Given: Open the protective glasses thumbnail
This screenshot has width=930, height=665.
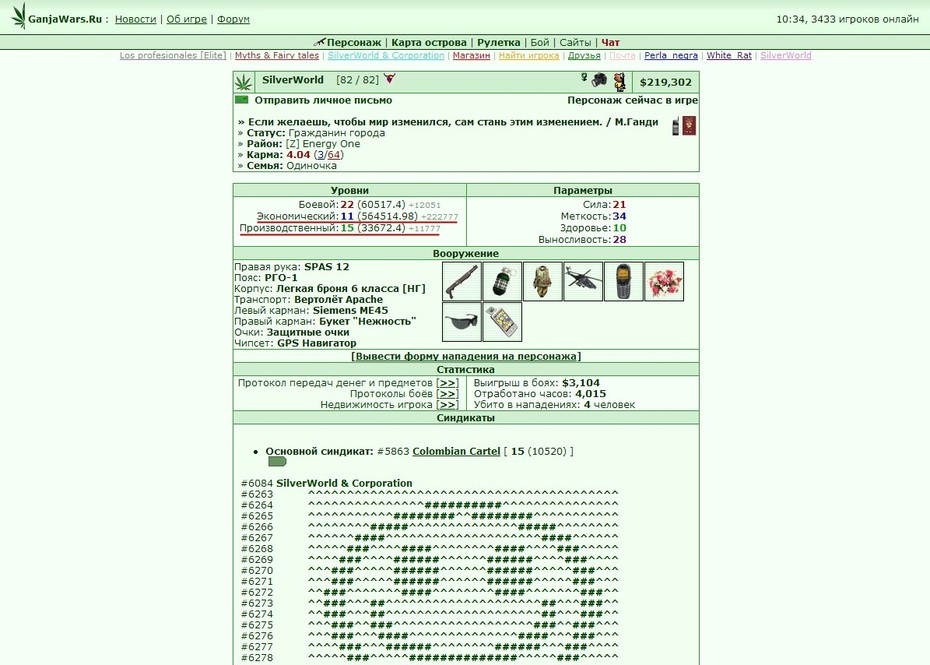Looking at the screenshot, I should coord(462,322).
